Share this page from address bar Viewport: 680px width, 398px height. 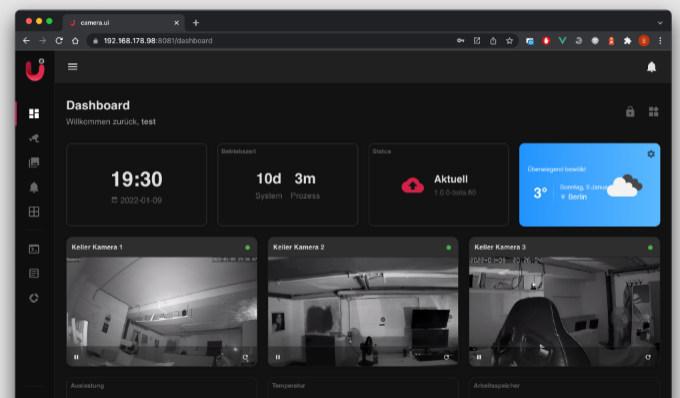(493, 41)
